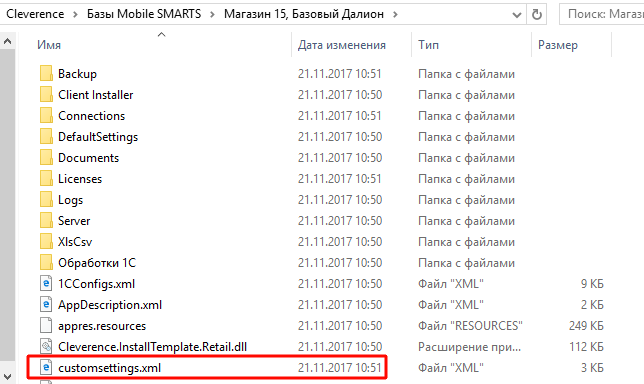
Task: Select the Logs name text
Action: pyautogui.click(x=71, y=200)
